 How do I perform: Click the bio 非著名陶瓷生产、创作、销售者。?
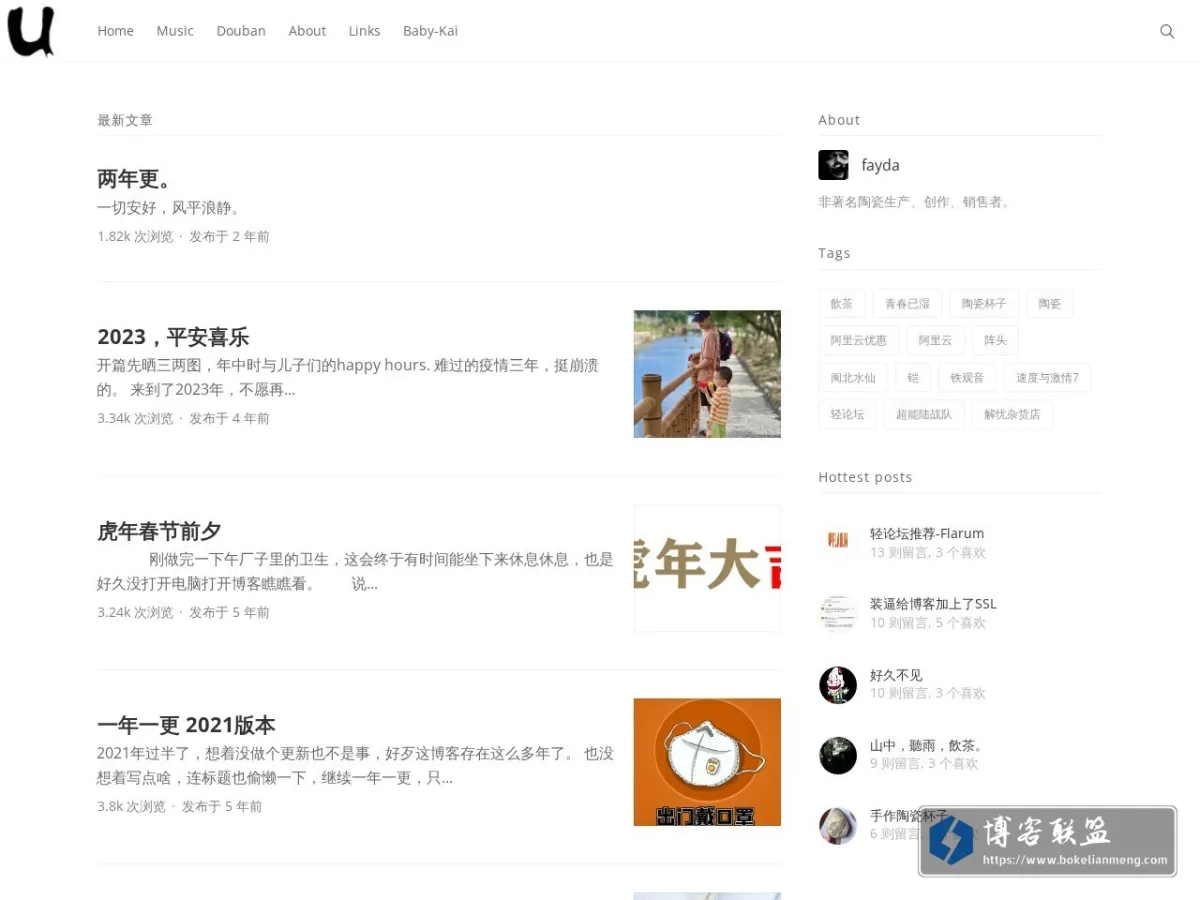pos(916,201)
